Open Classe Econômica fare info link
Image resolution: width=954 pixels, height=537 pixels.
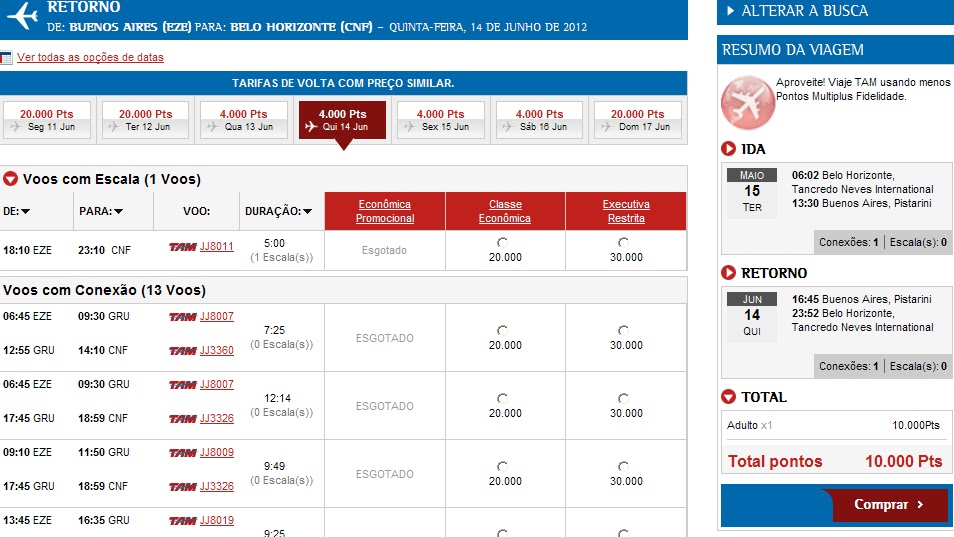[505, 211]
